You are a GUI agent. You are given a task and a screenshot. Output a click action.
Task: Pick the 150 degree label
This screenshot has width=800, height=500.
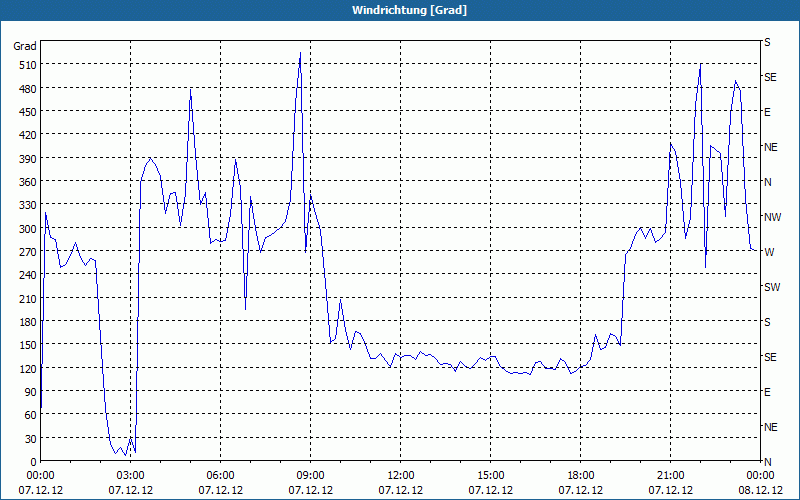tap(28, 345)
